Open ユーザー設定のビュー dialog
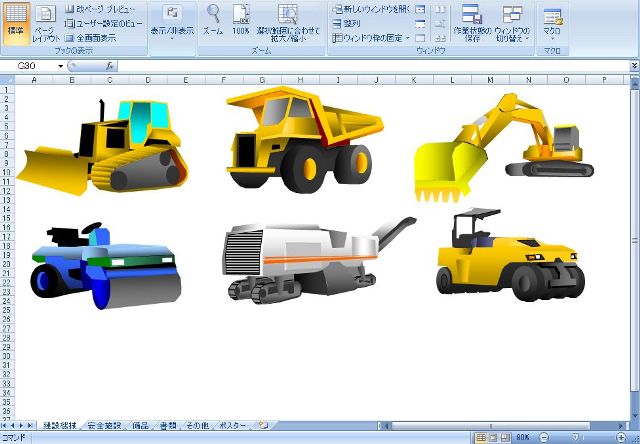640x444 pixels. coord(104,24)
